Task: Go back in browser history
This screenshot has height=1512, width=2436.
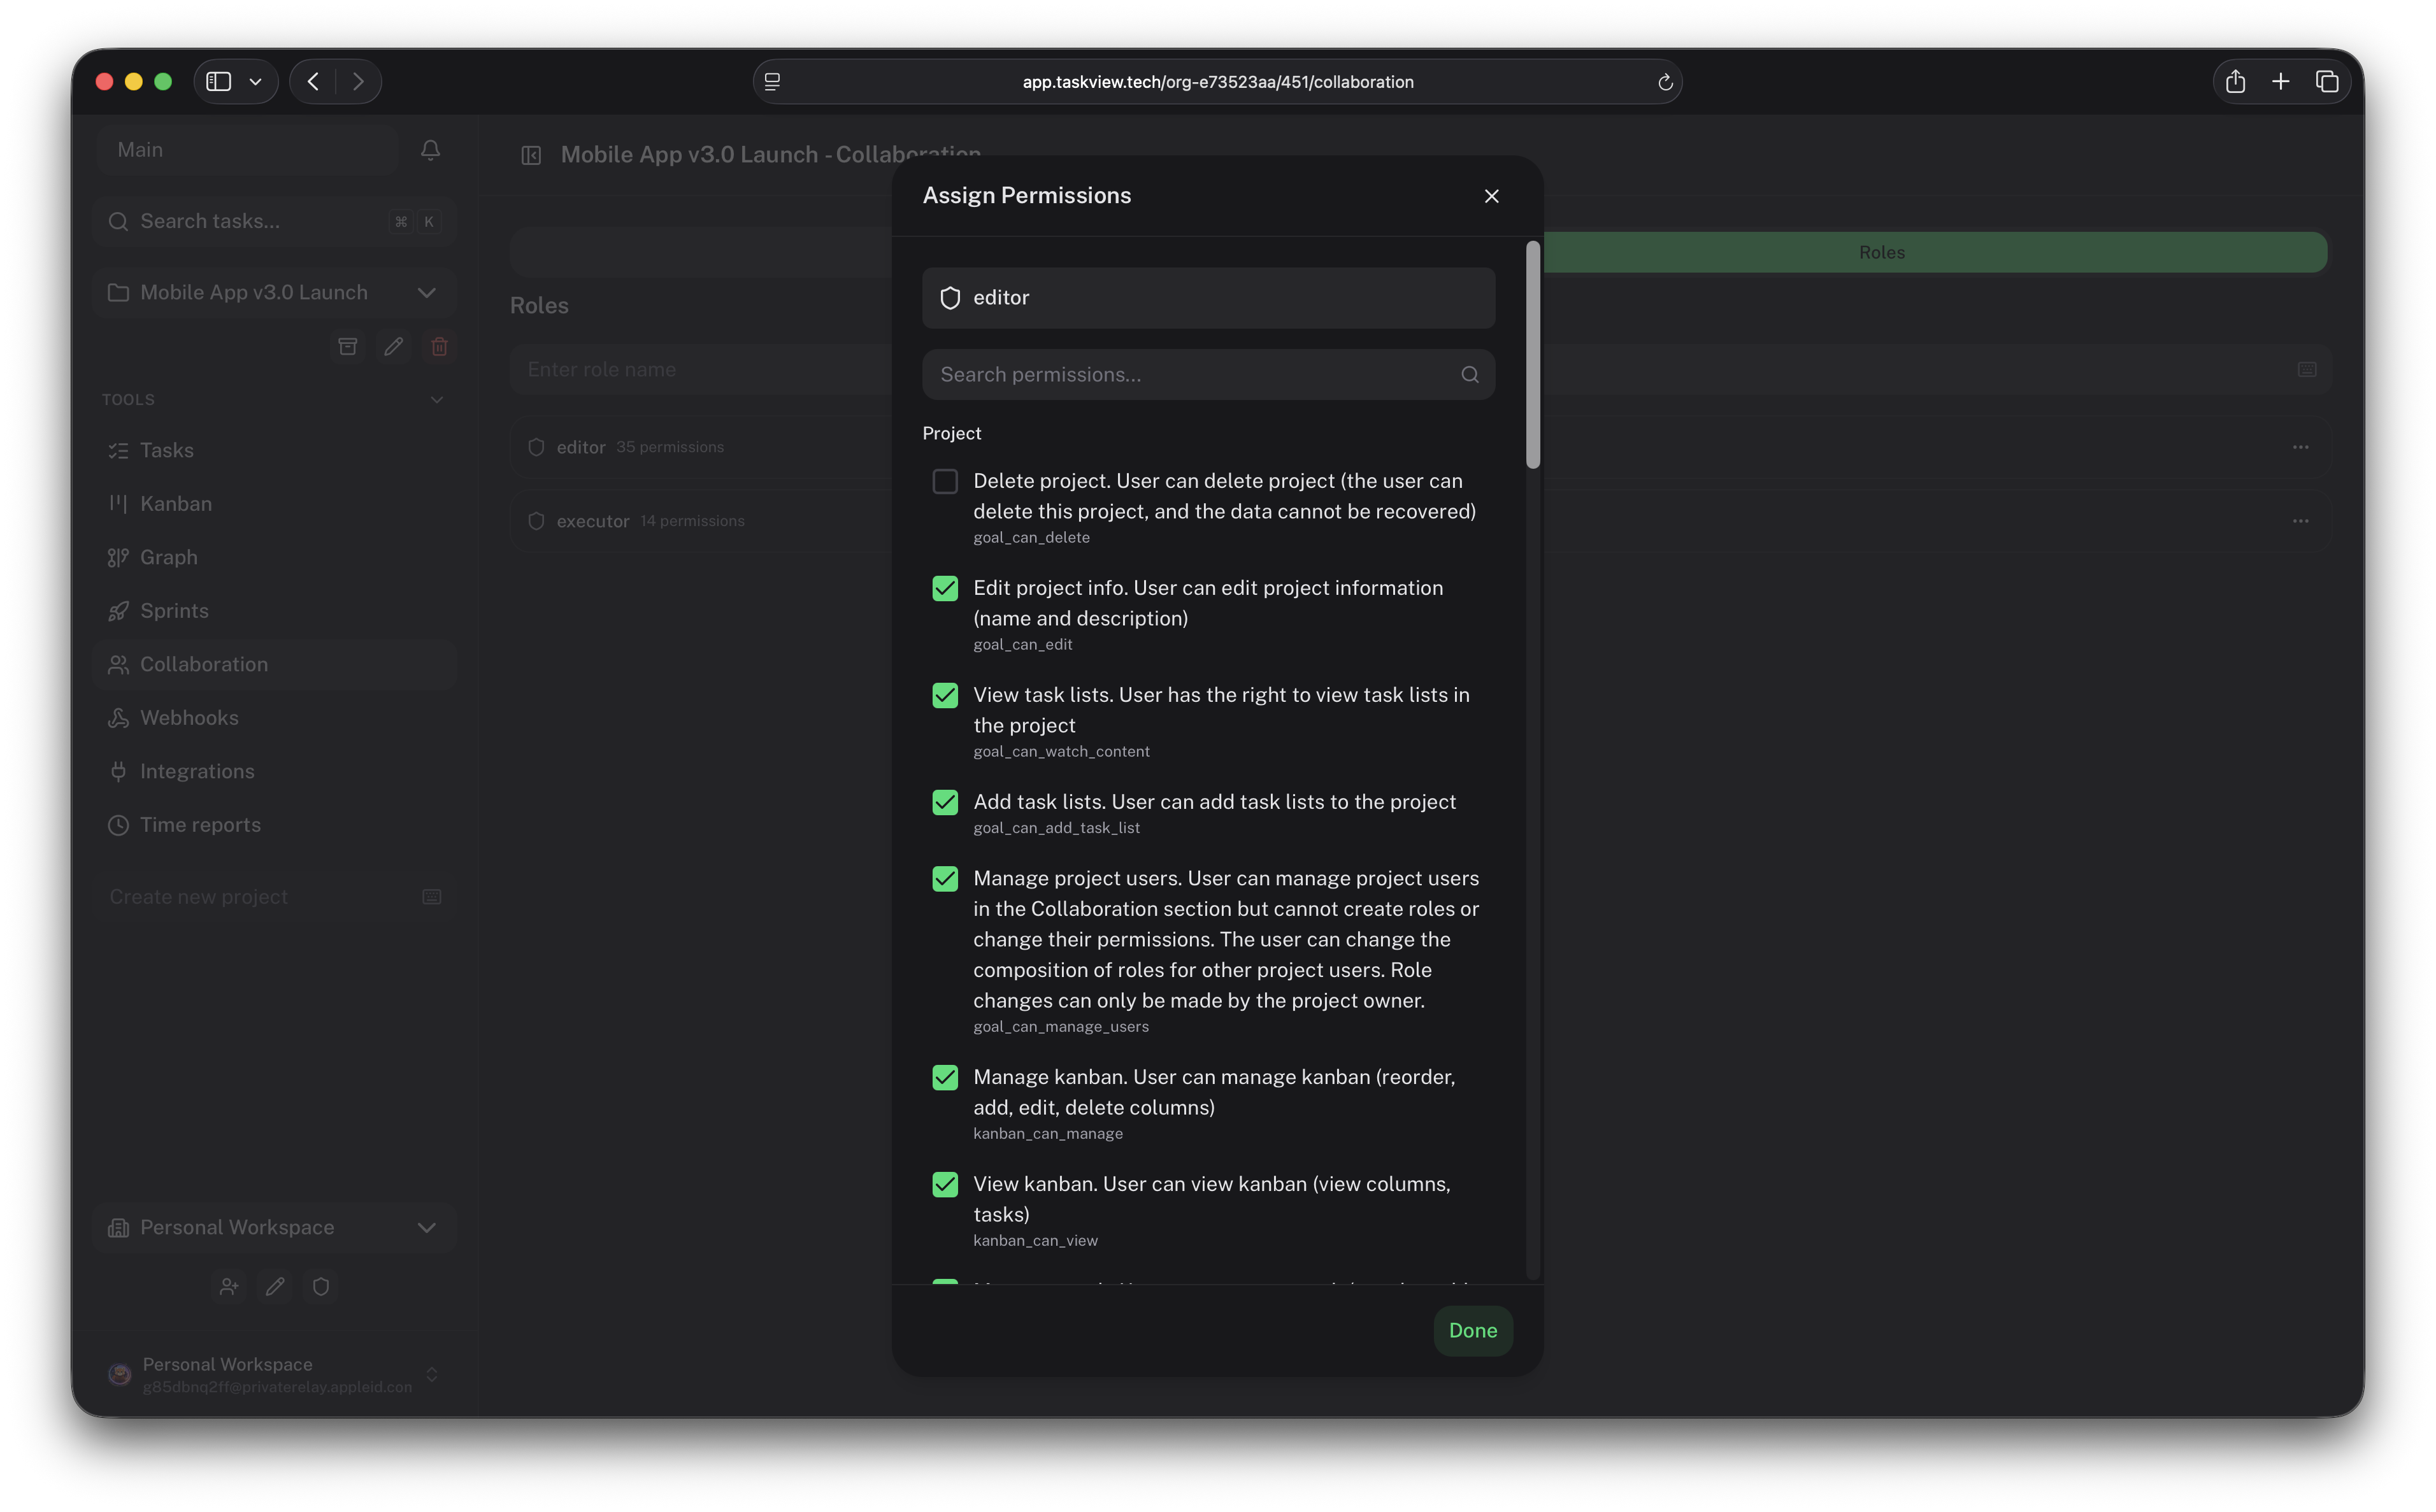Action: click(x=313, y=82)
